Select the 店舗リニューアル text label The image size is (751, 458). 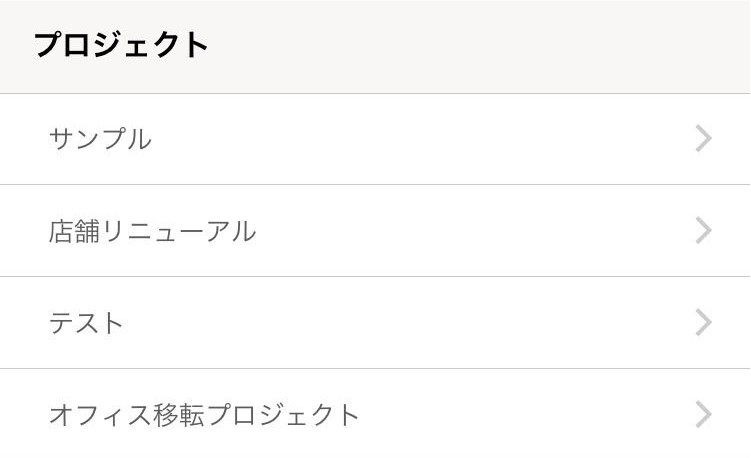[x=152, y=231]
